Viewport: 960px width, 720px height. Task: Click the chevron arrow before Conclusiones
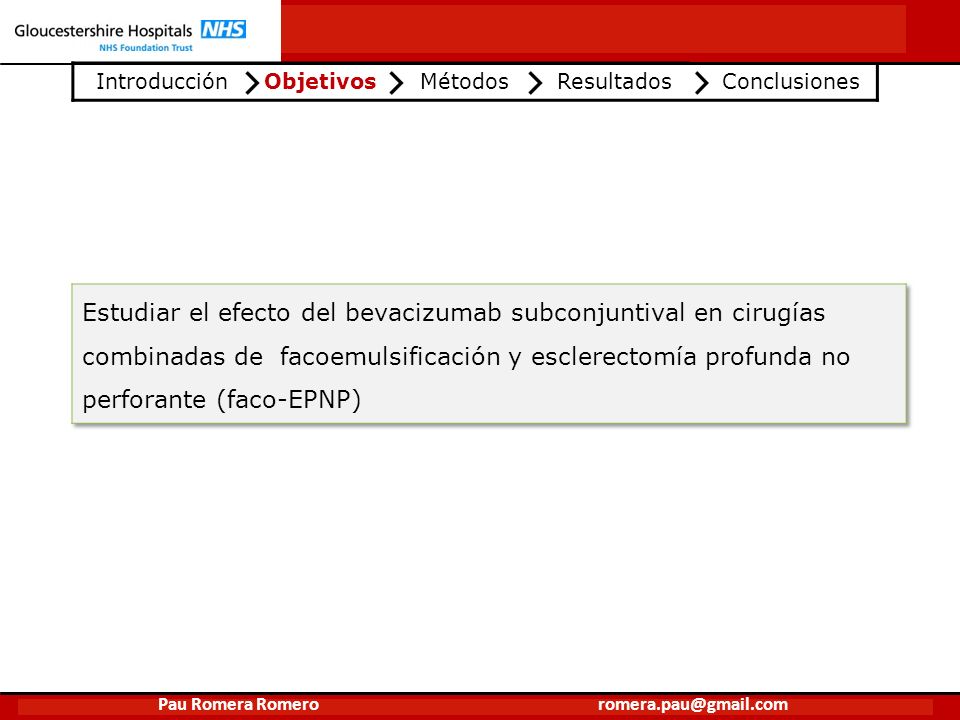(x=702, y=83)
